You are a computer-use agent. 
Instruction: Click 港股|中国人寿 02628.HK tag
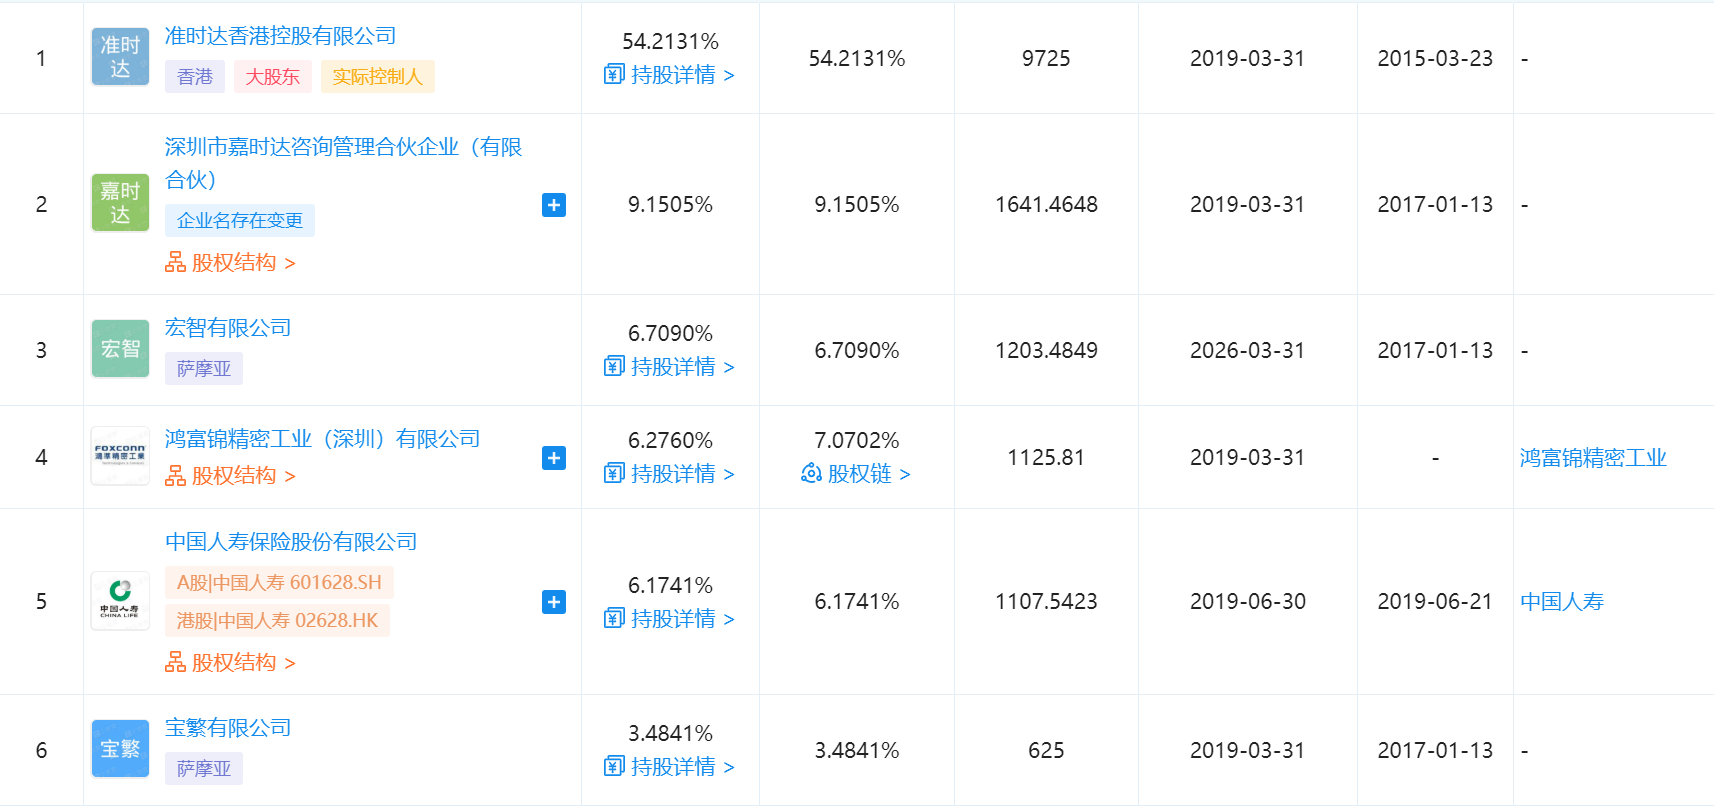(277, 621)
